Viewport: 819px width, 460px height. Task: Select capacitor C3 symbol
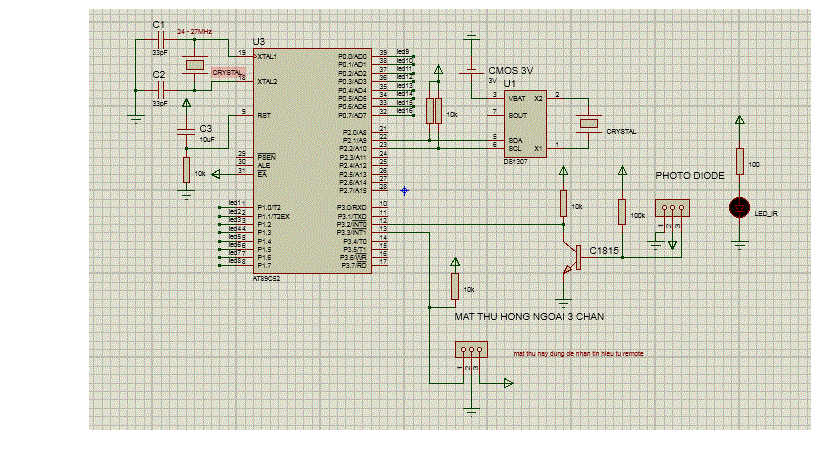(186, 131)
